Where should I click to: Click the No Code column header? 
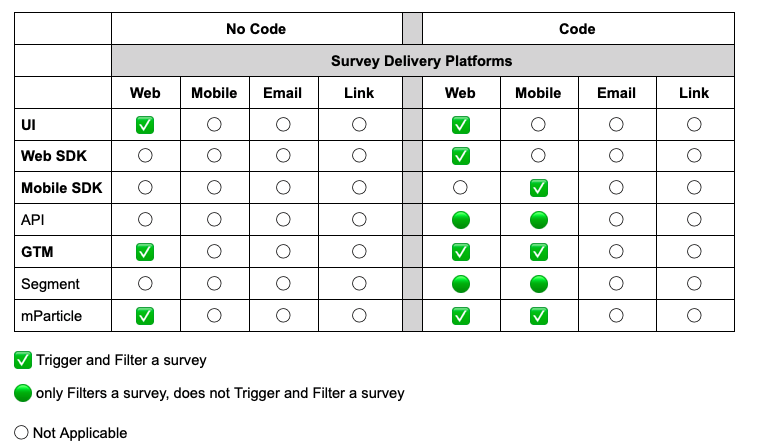(256, 29)
